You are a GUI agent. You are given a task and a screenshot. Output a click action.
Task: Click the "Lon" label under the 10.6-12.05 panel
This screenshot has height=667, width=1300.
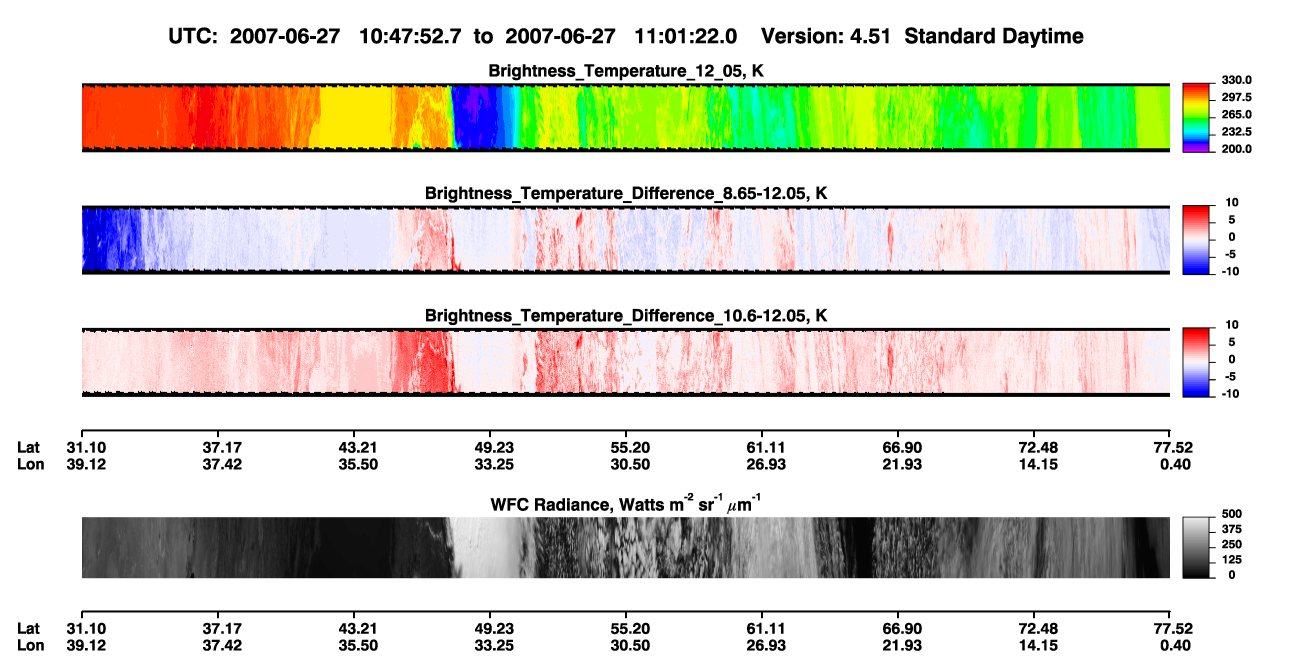30,463
